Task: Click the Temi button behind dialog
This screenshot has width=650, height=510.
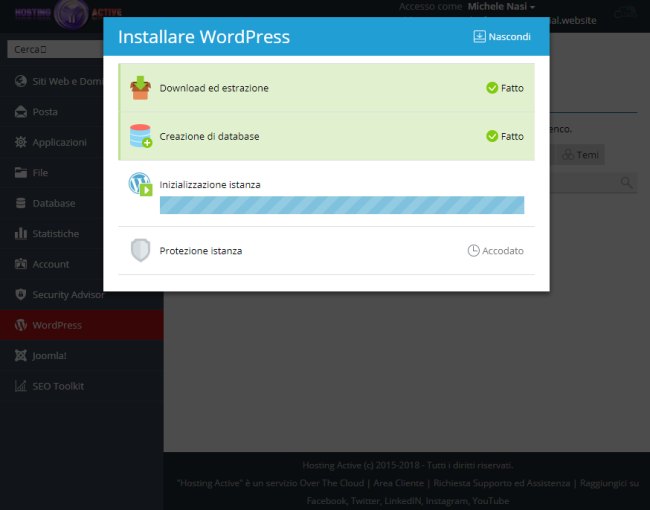Action: (580, 155)
